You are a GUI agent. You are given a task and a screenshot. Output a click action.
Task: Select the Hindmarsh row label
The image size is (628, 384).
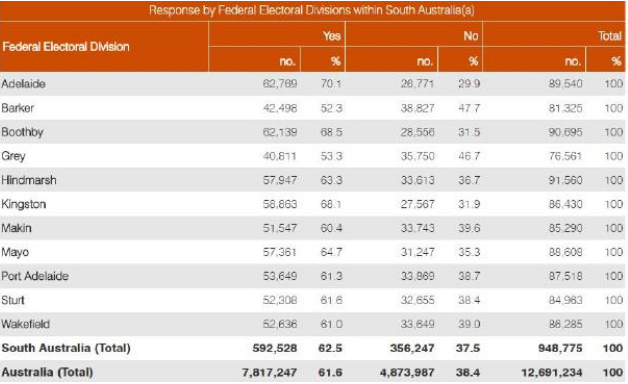coord(29,180)
